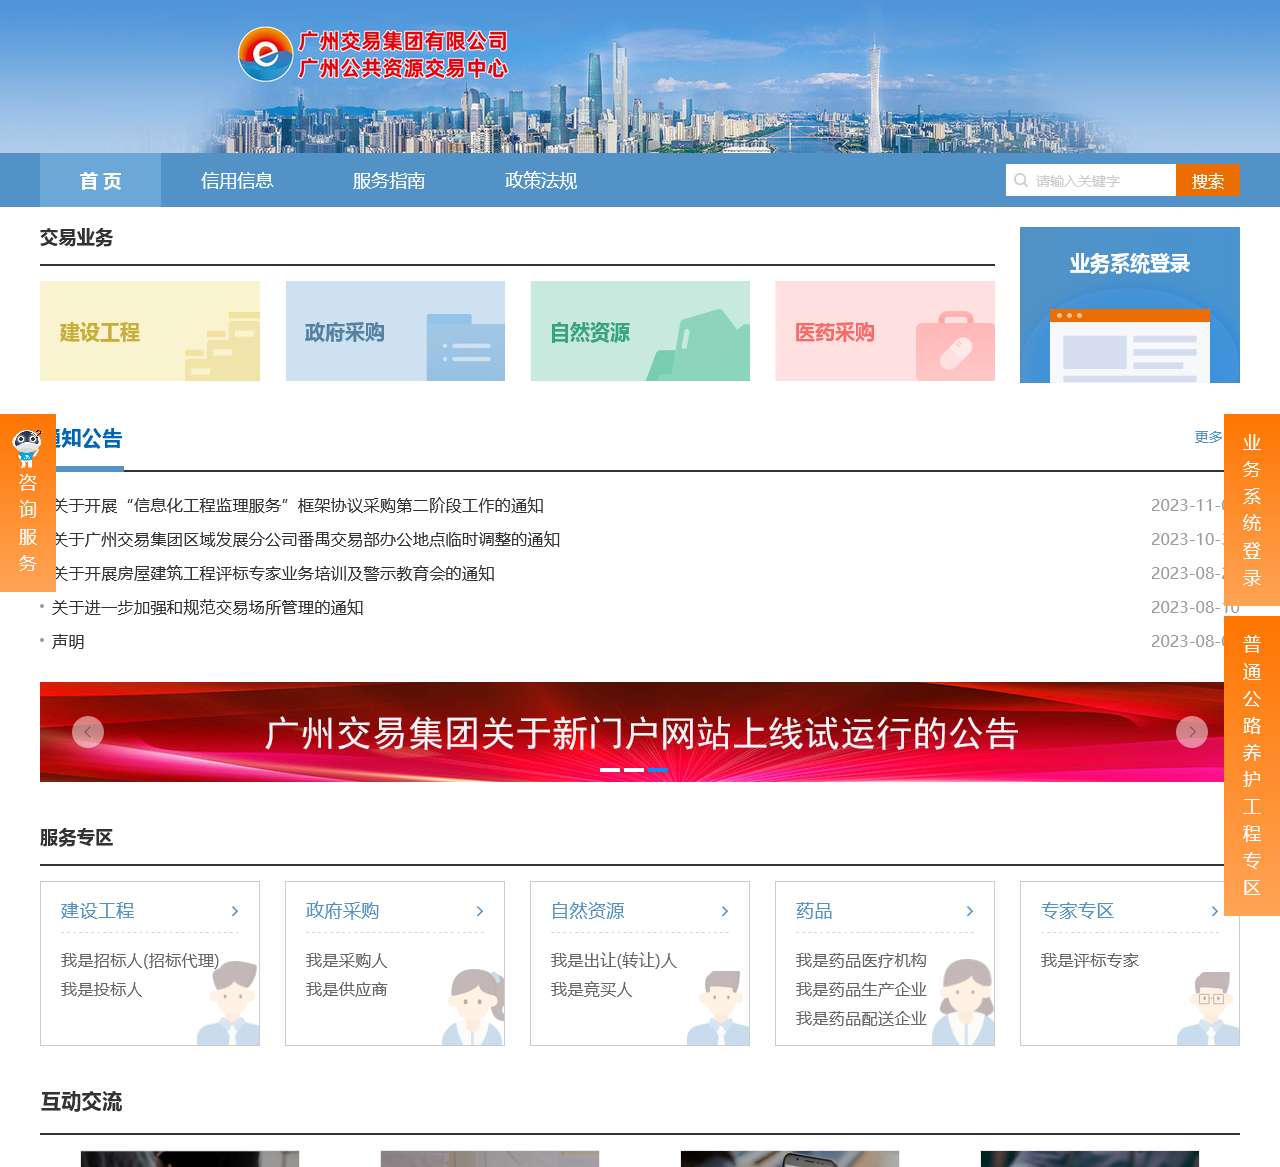Expand the 政府采购 service zone arrow
This screenshot has height=1167, width=1280.
pyautogui.click(x=480, y=911)
